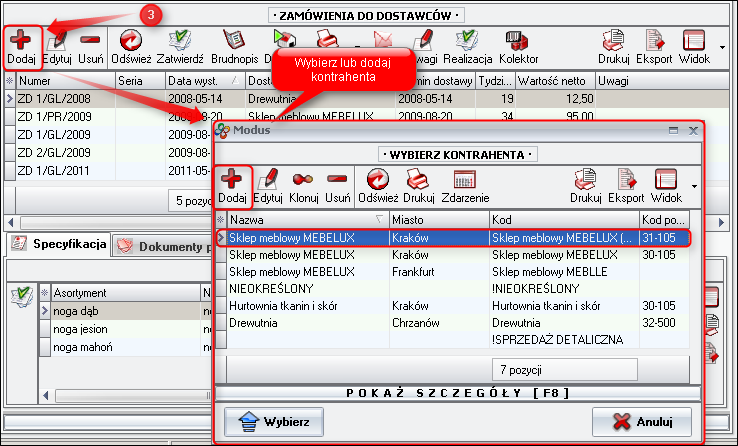Screen dimensions: 738x446
Task: Click Odśwież in the contractor dialog toolbar
Action: [x=379, y=185]
